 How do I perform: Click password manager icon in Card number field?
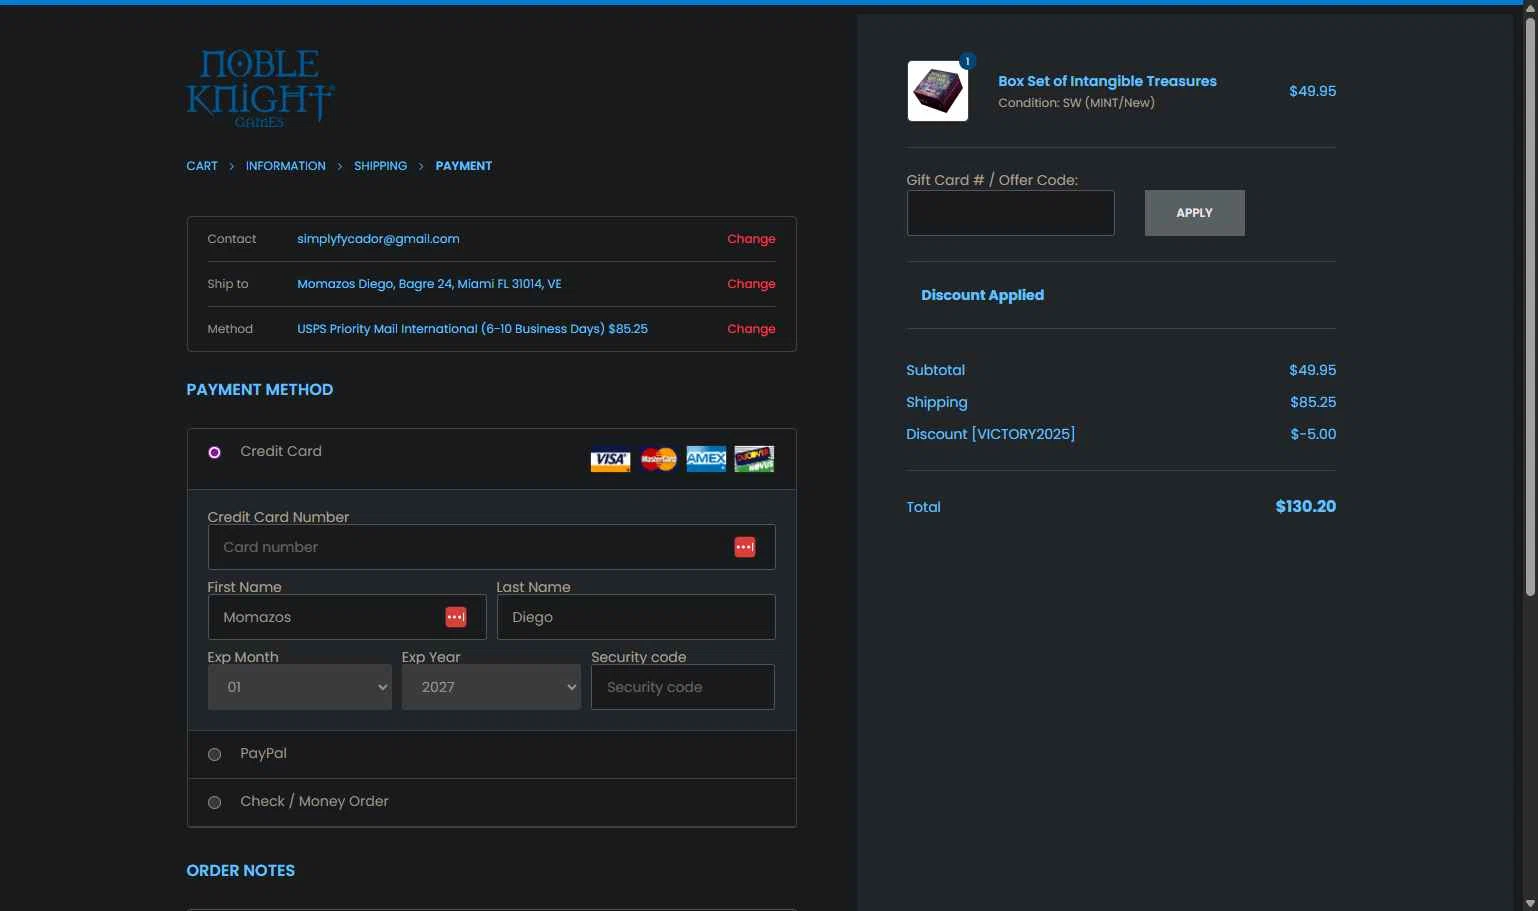(745, 547)
